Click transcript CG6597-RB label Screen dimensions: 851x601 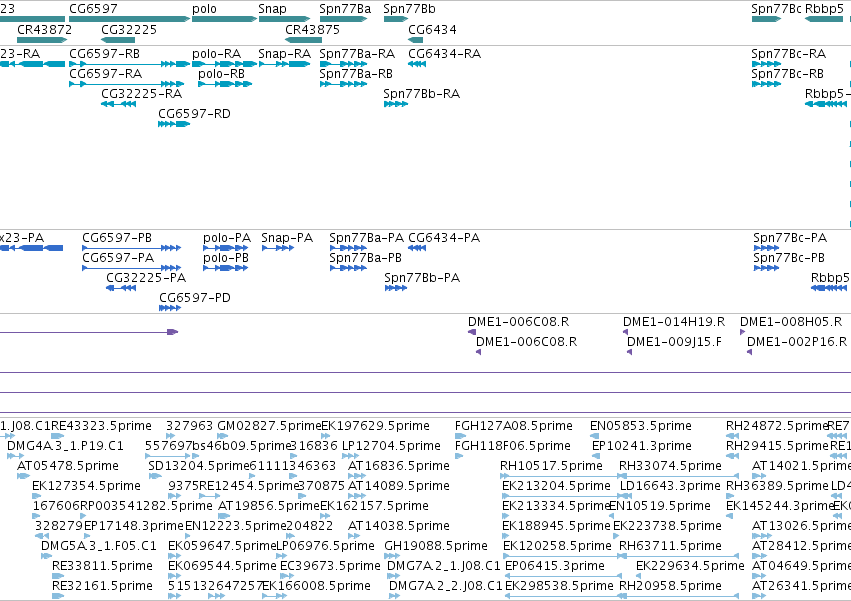105,54
